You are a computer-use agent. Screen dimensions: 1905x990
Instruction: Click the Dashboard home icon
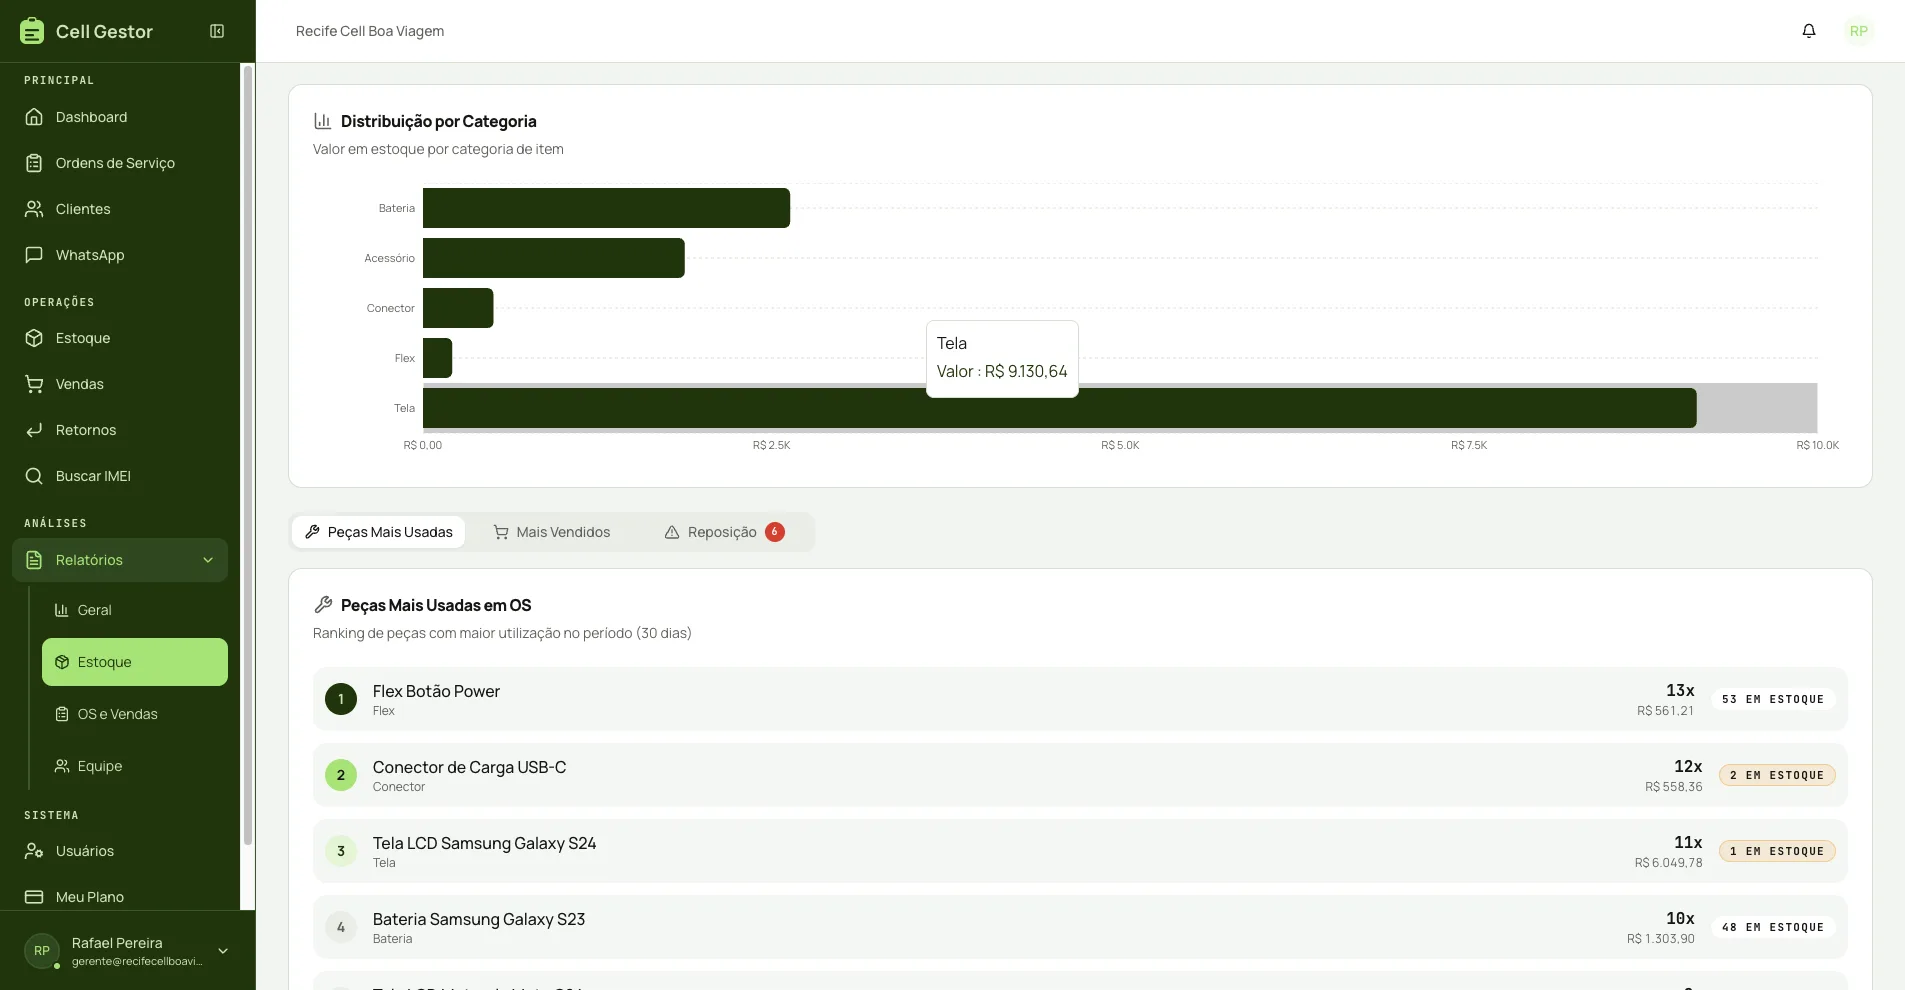[x=34, y=117]
